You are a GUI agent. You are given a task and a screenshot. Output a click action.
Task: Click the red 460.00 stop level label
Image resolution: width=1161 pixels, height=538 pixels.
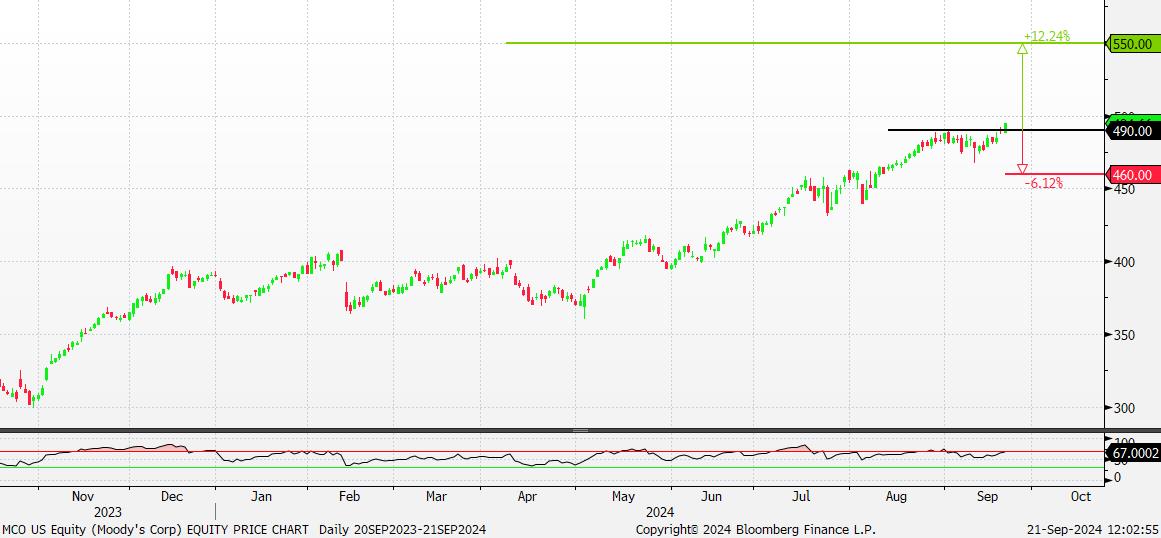[x=1133, y=175]
